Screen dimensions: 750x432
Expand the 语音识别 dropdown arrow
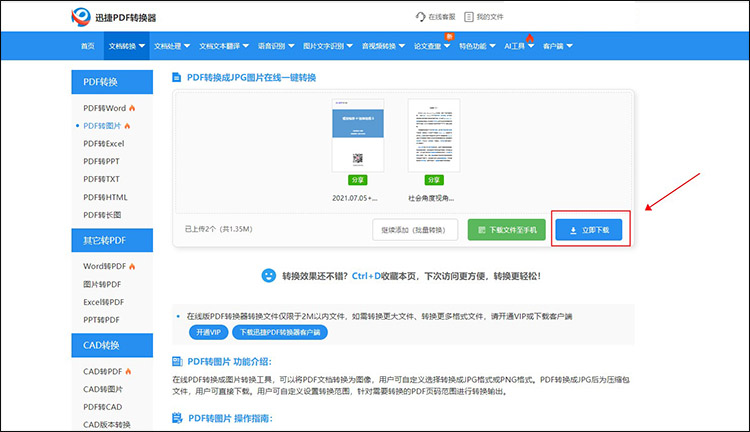pos(291,46)
